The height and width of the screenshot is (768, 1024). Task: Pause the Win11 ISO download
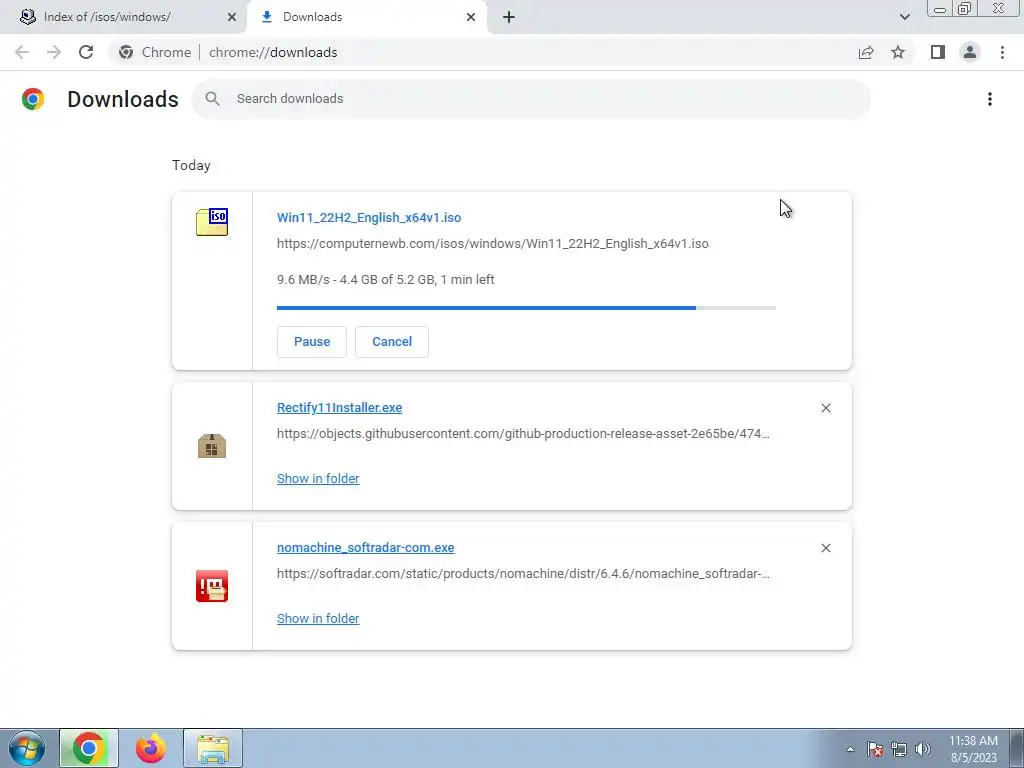(312, 342)
